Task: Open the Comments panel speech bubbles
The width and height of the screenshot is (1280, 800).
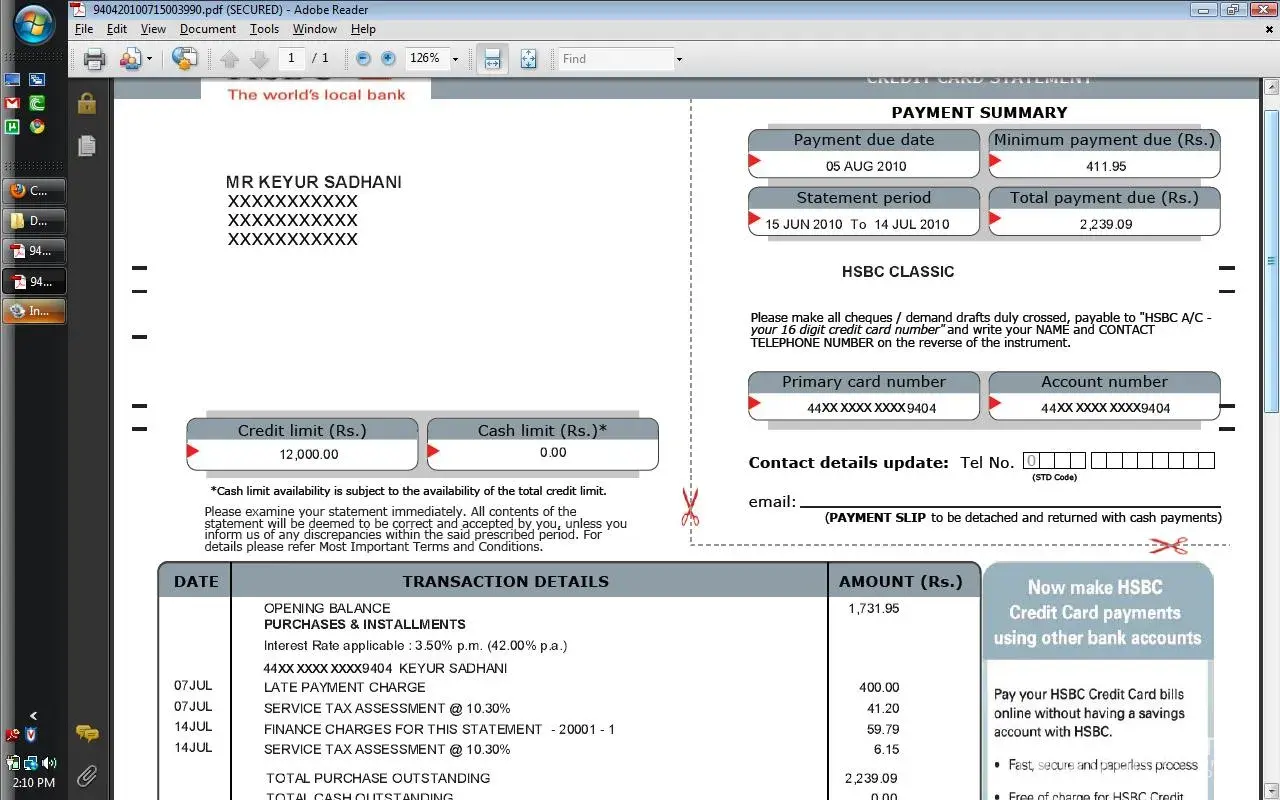Action: pyautogui.click(x=87, y=734)
